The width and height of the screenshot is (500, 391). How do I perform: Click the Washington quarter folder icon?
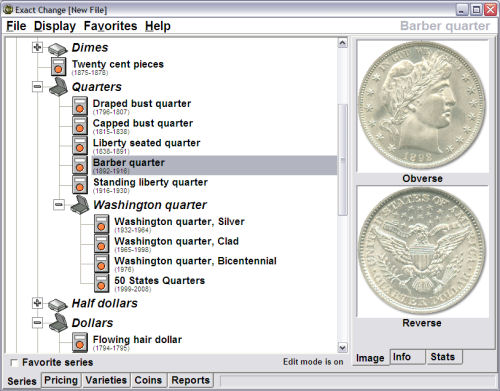pos(80,205)
